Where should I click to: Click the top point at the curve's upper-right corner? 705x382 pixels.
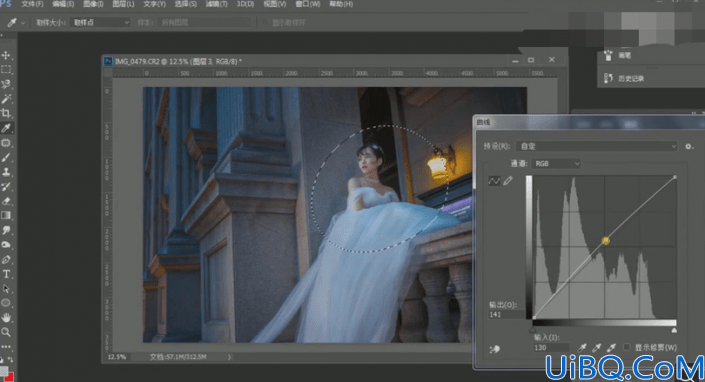click(x=675, y=178)
